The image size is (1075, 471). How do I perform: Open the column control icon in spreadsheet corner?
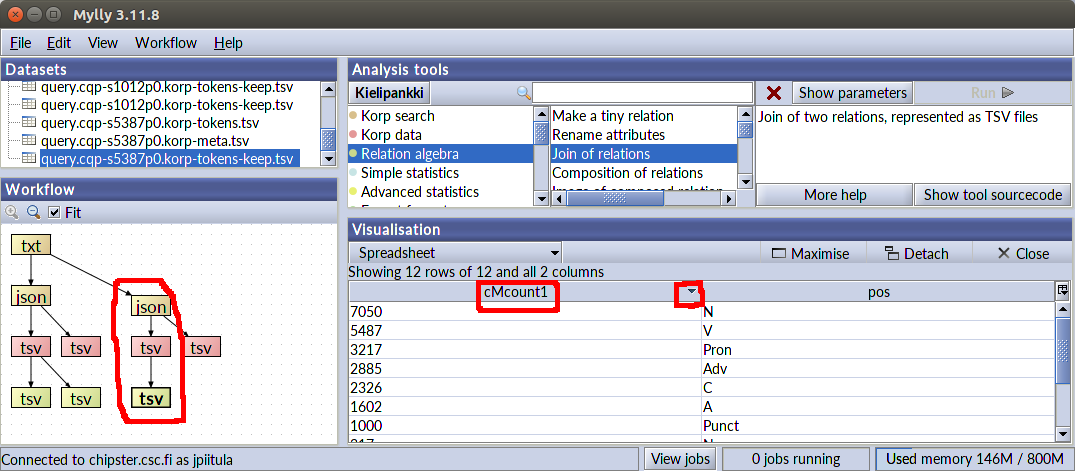pyautogui.click(x=1062, y=291)
